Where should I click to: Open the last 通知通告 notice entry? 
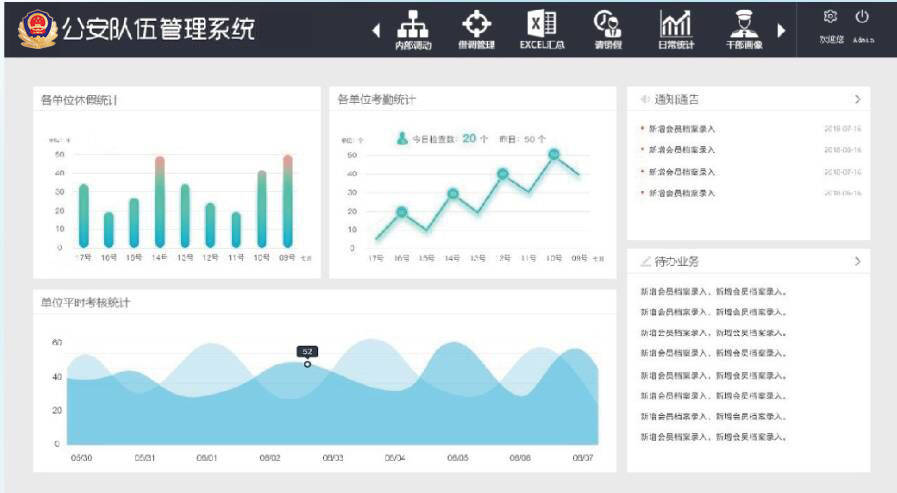pos(682,193)
